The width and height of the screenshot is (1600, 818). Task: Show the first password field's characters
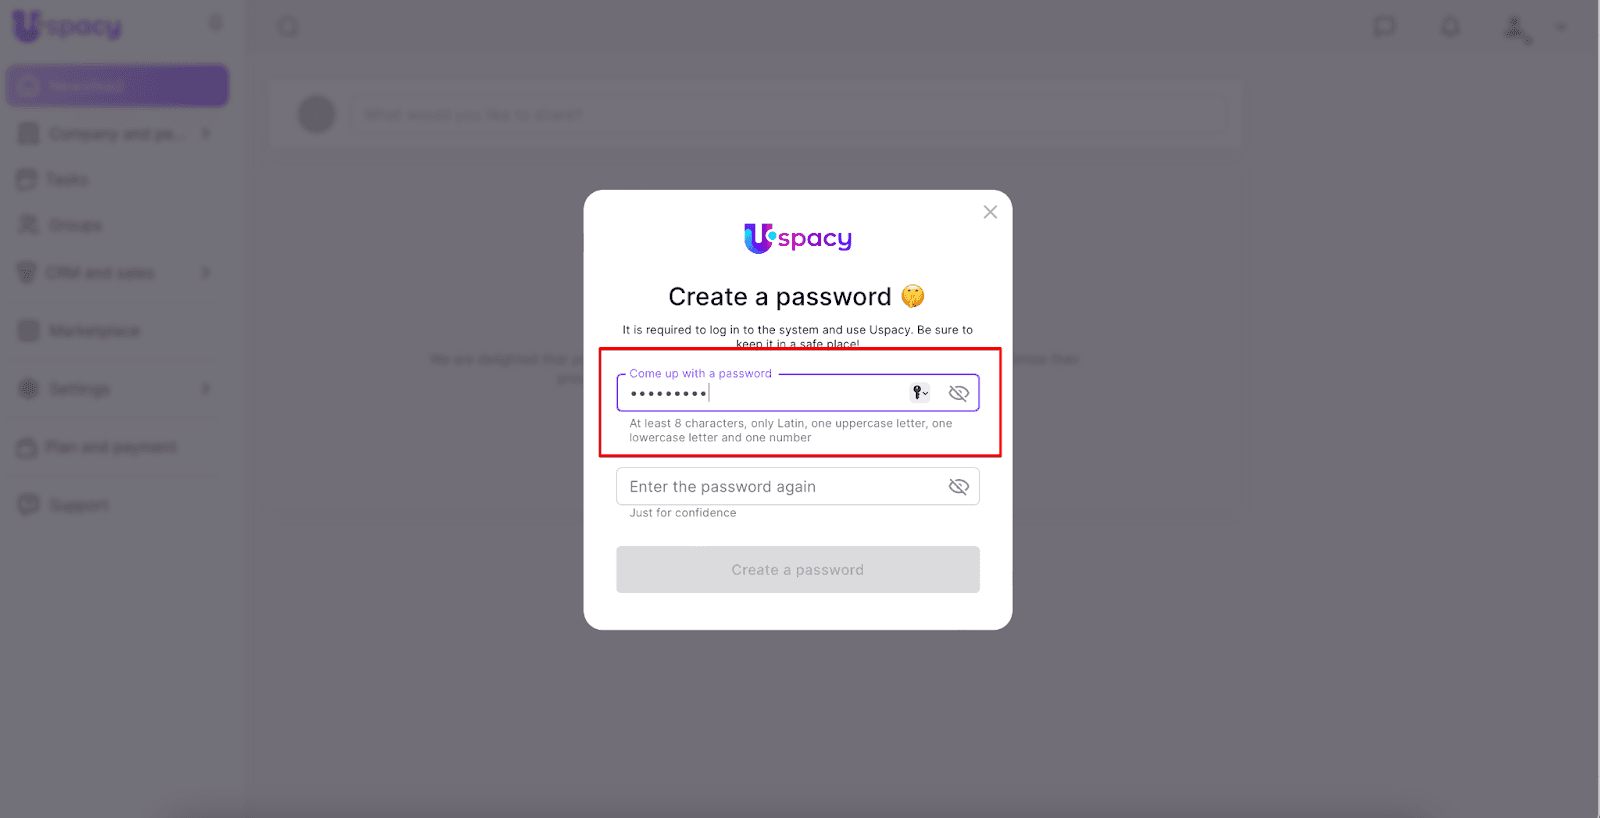(959, 393)
